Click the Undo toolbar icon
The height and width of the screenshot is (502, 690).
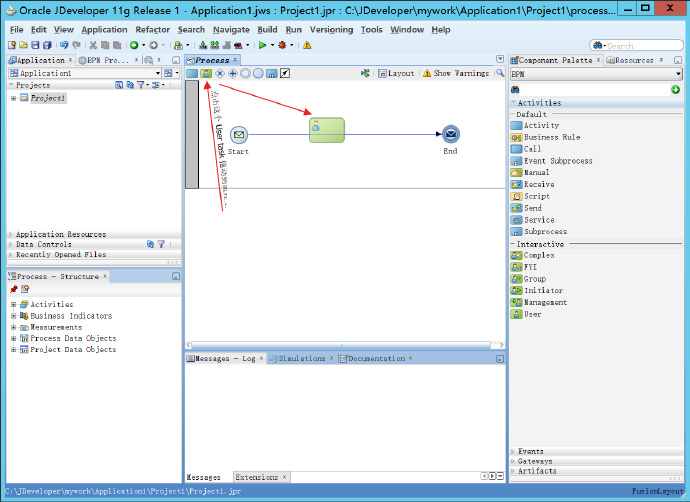click(64, 45)
